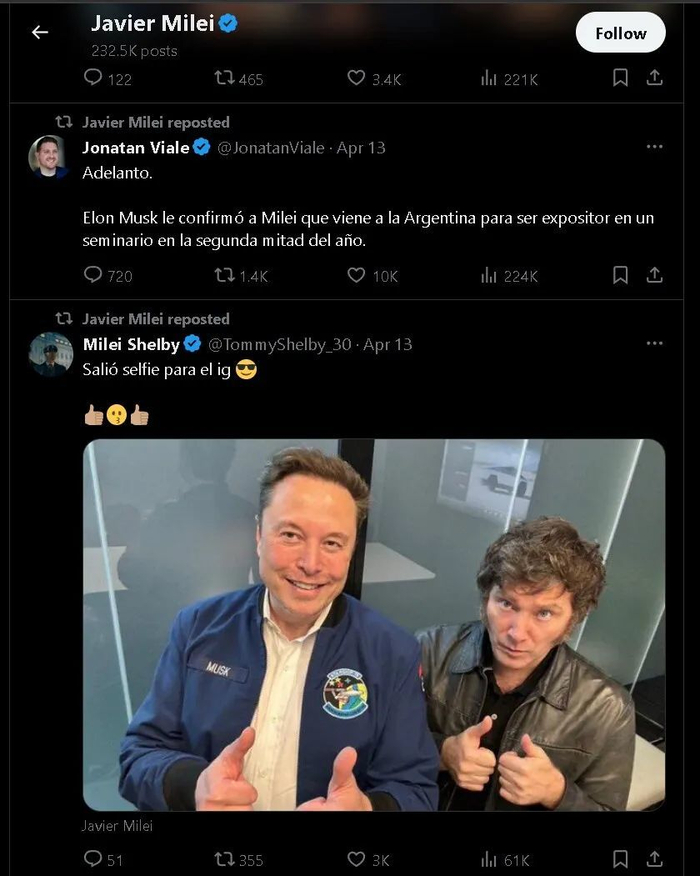700x876 pixels.
Task: Open the @TommyShelby_30 profile link
Action: 279,344
